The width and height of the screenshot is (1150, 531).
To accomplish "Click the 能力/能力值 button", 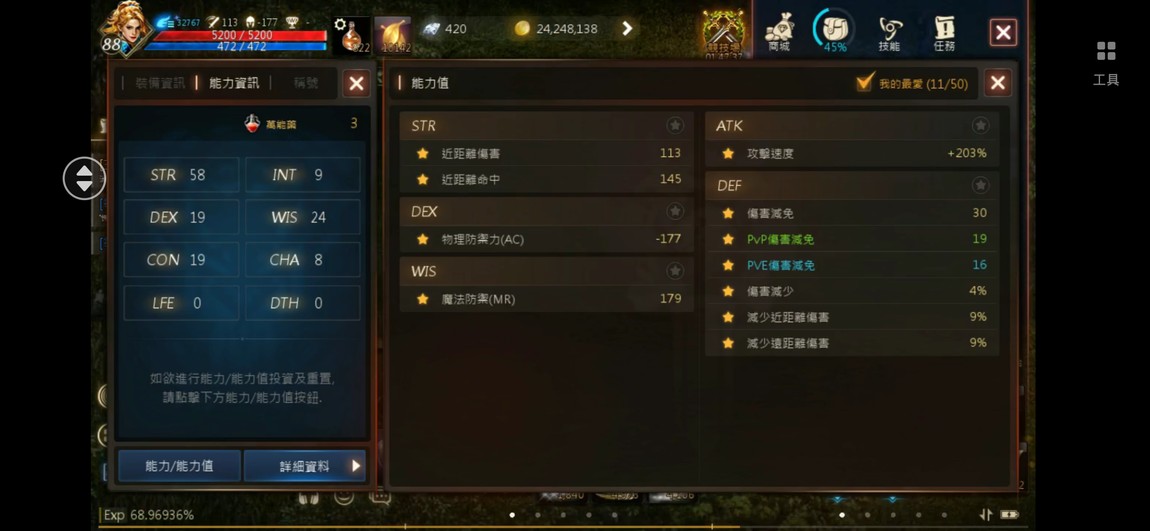I will point(180,466).
